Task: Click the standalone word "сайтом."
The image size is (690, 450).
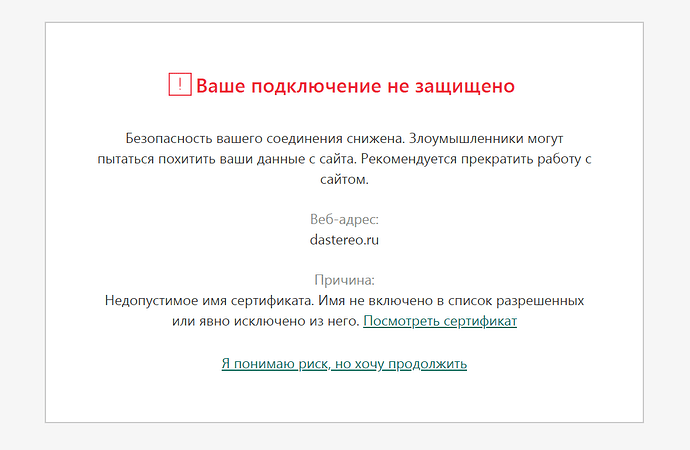Action: point(345,180)
